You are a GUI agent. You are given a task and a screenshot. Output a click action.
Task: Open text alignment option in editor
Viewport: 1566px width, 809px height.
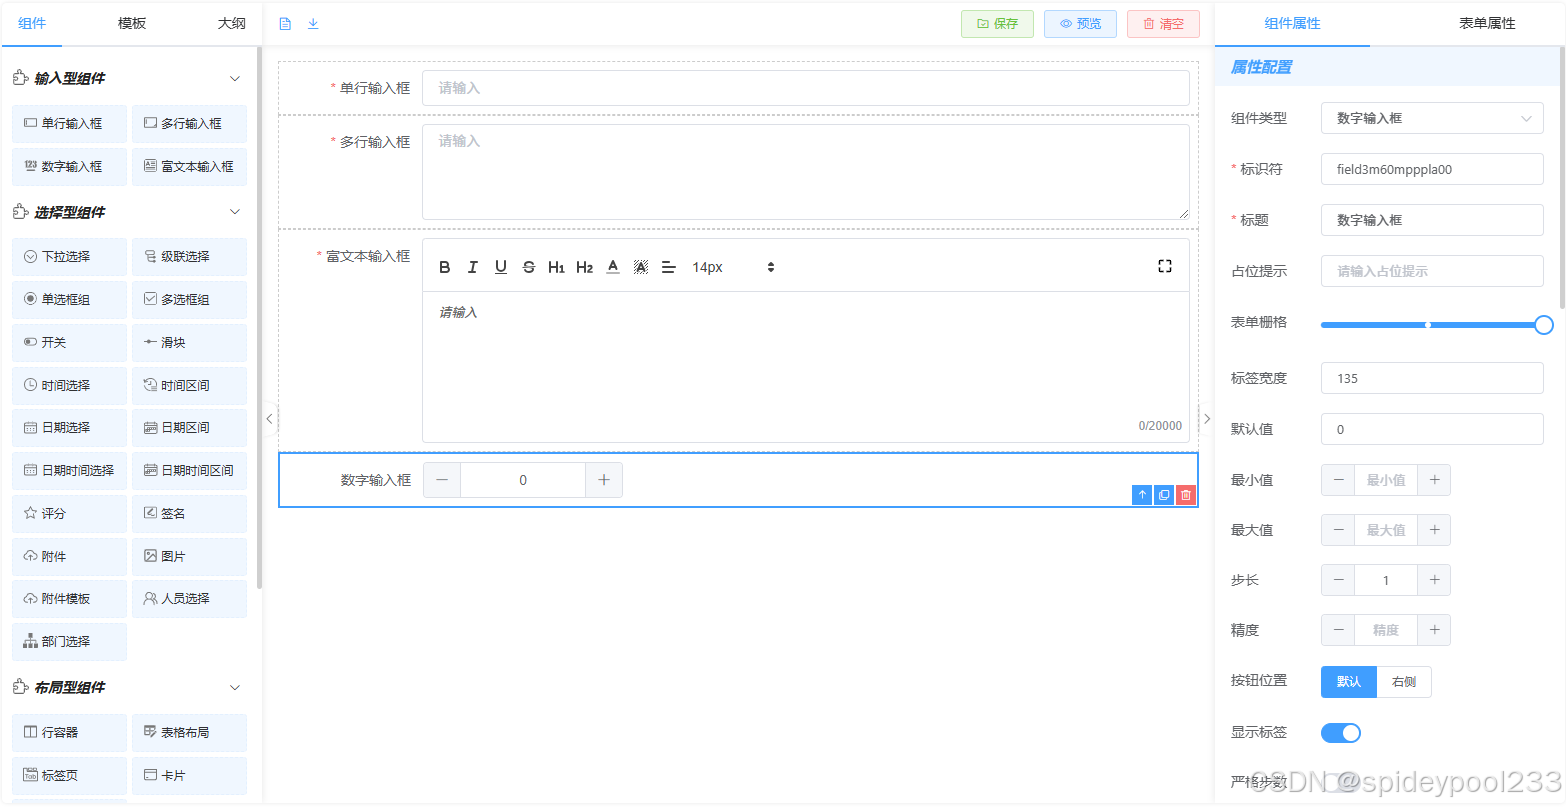[669, 267]
